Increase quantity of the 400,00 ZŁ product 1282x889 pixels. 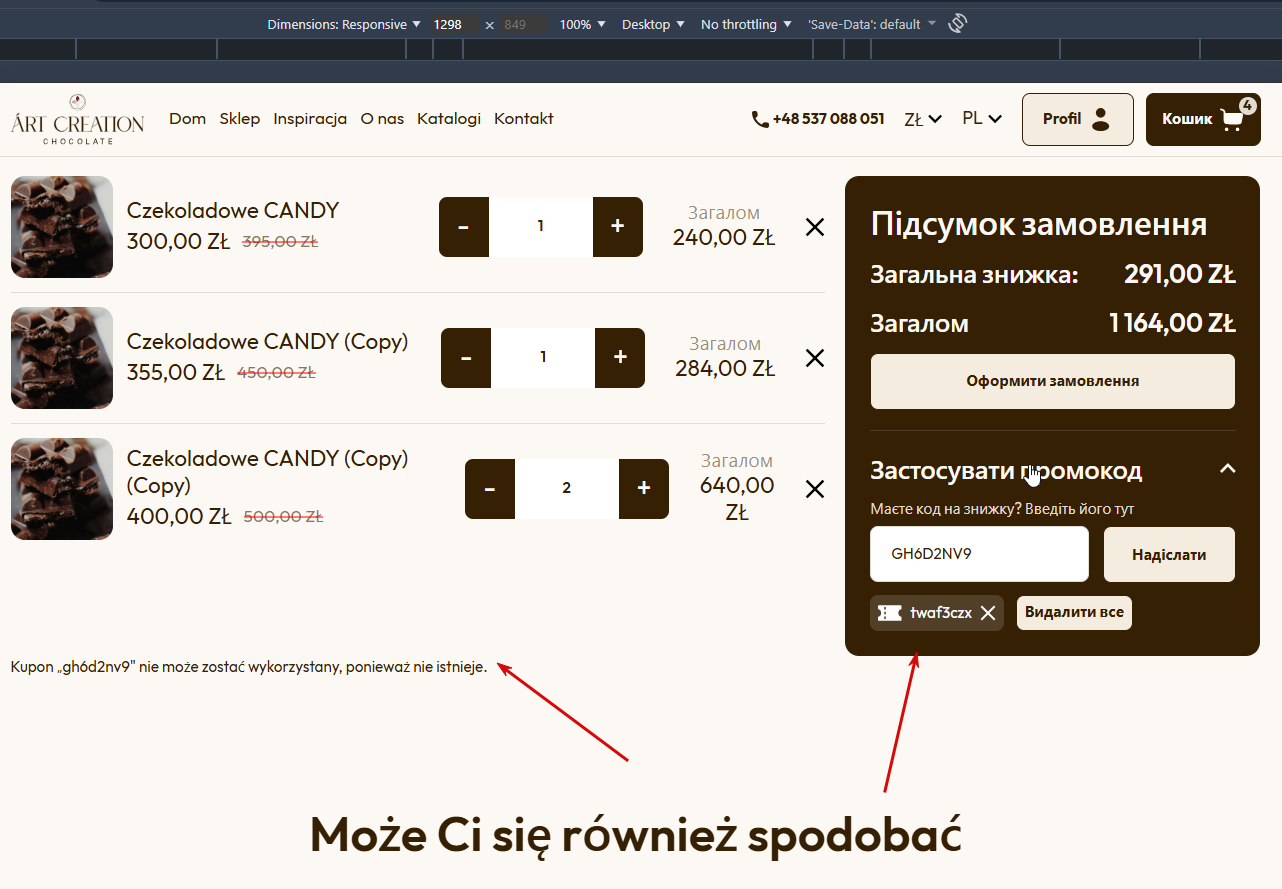(x=644, y=489)
